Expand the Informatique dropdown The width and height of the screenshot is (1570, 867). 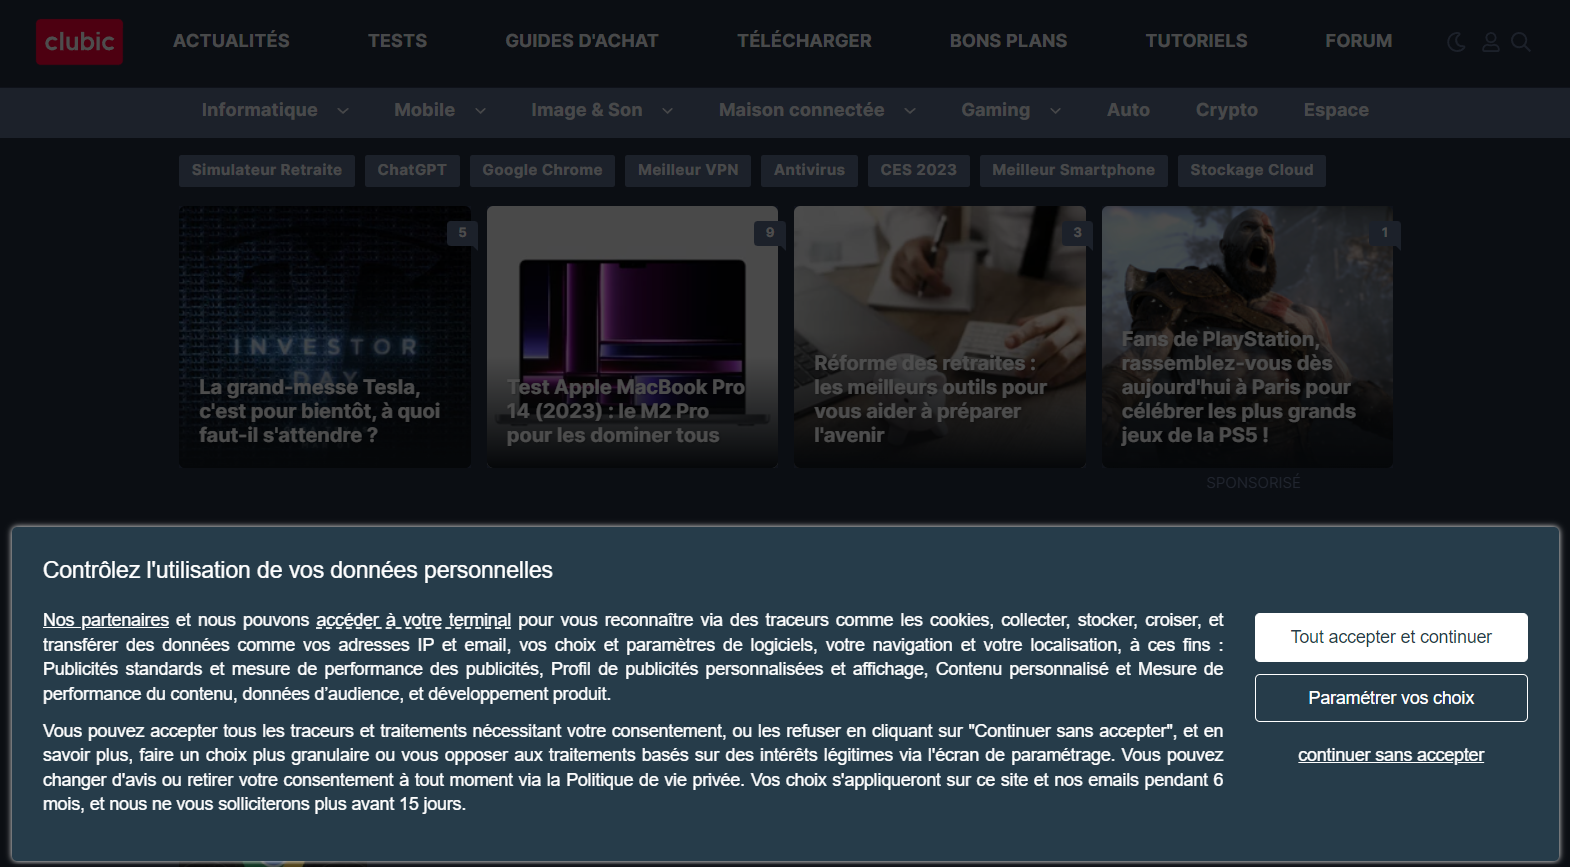point(342,111)
